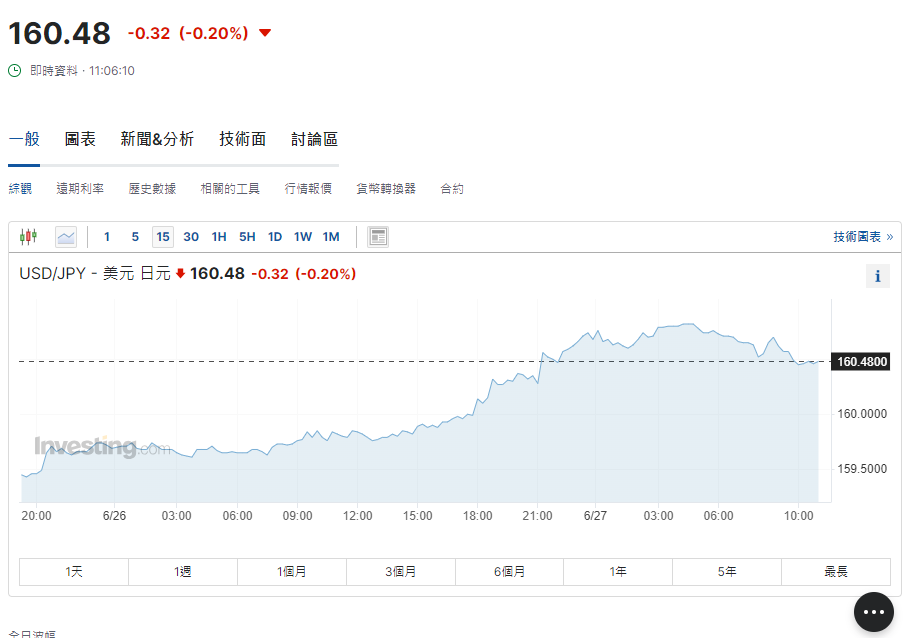Select the 1個月 time range
Screen dimensions: 918x638
click(292, 572)
